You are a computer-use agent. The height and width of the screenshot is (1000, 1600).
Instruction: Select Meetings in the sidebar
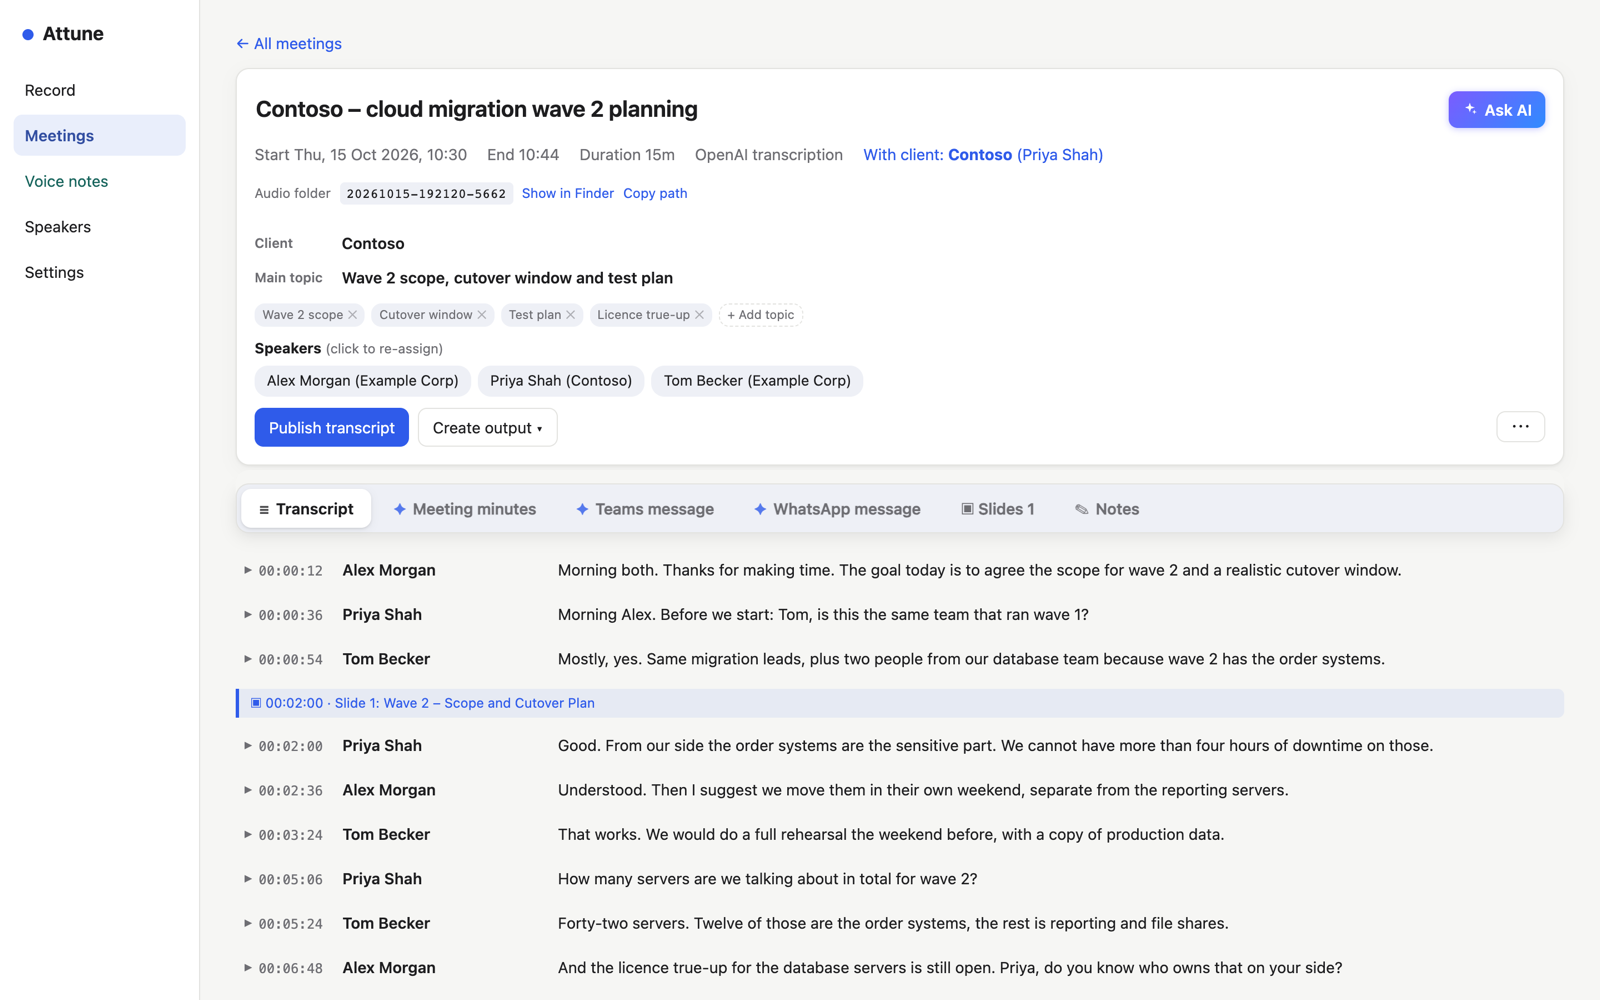pos(99,136)
